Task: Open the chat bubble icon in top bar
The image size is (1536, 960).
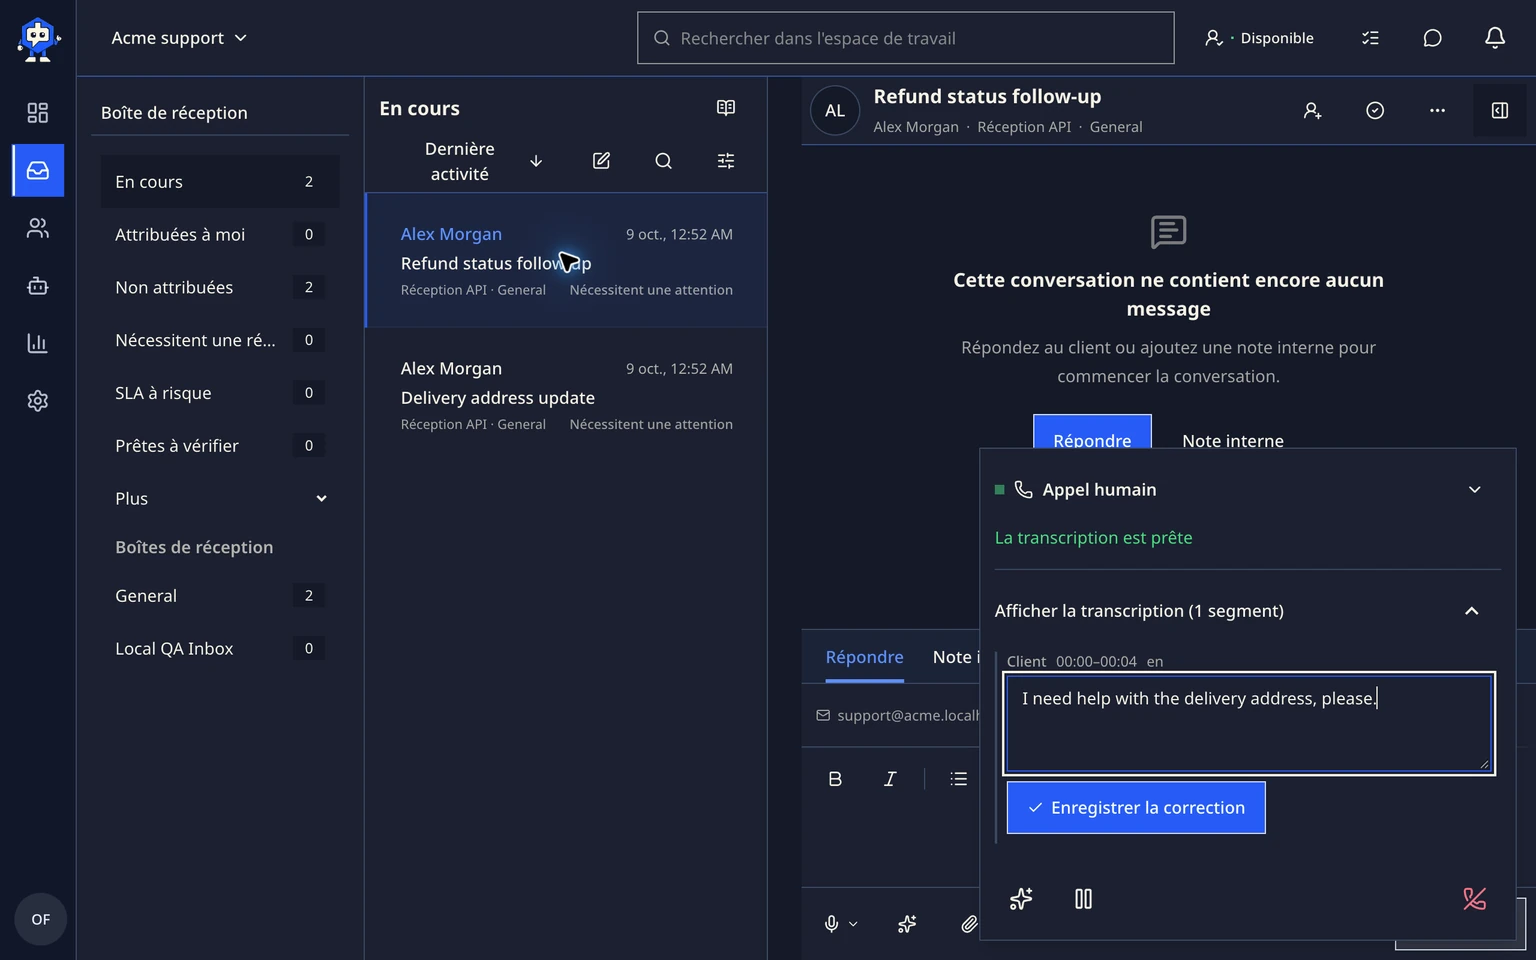Action: point(1432,38)
